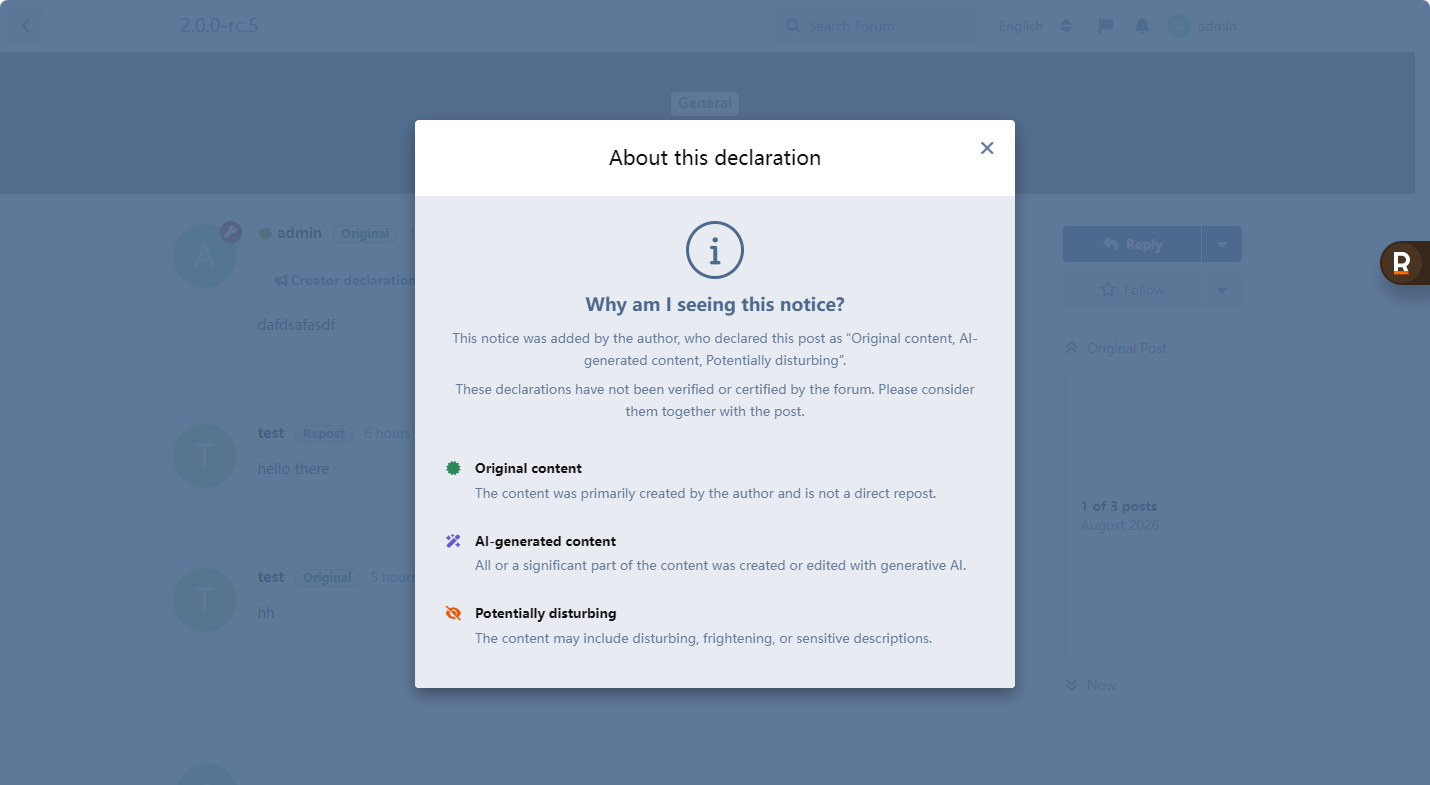The height and width of the screenshot is (785, 1430).
Task: Click the Potentially disturbing heading
Action: [545, 613]
